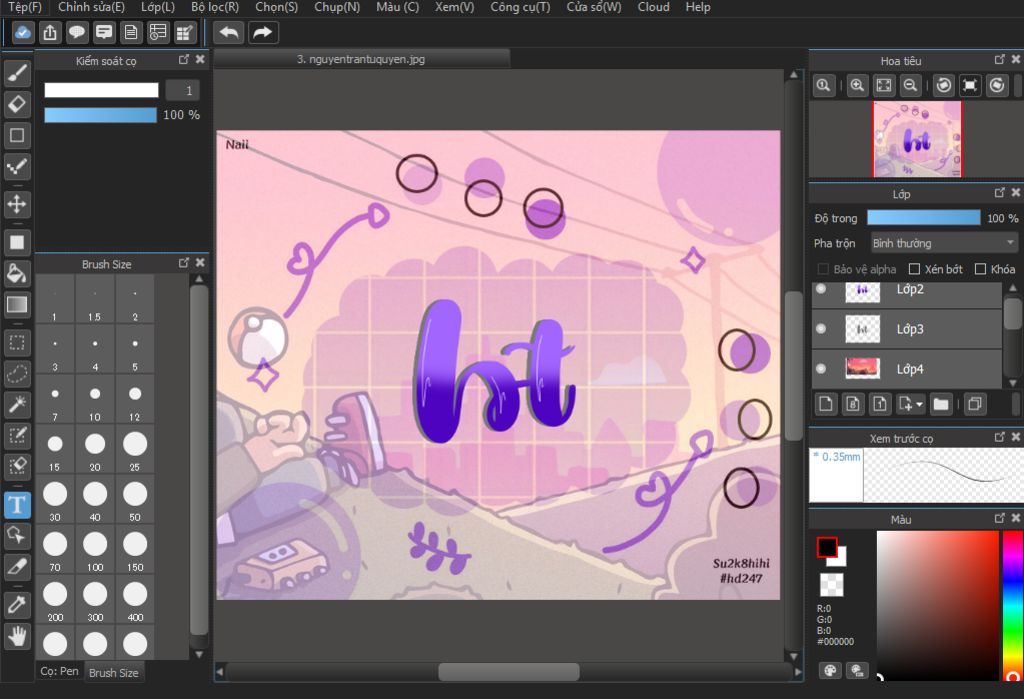Image resolution: width=1024 pixels, height=699 pixels.
Task: Switch to the Cọ: Pen tab
Action: pyautogui.click(x=59, y=672)
